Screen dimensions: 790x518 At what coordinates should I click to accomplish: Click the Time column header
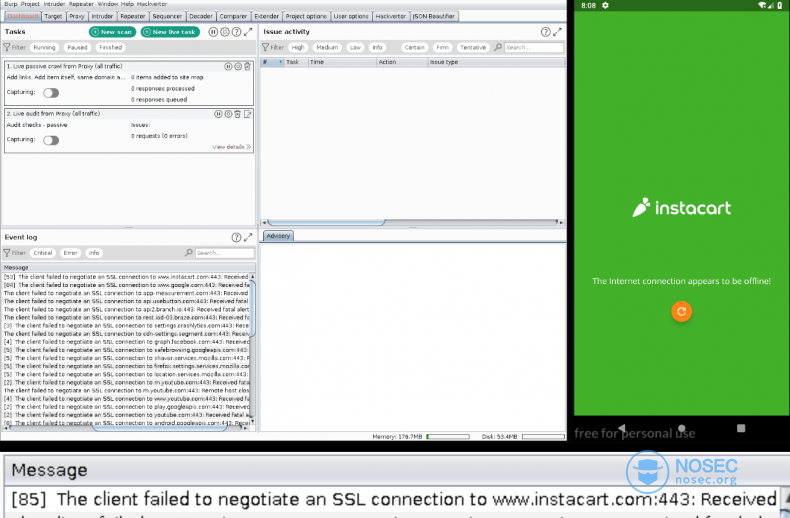point(342,62)
